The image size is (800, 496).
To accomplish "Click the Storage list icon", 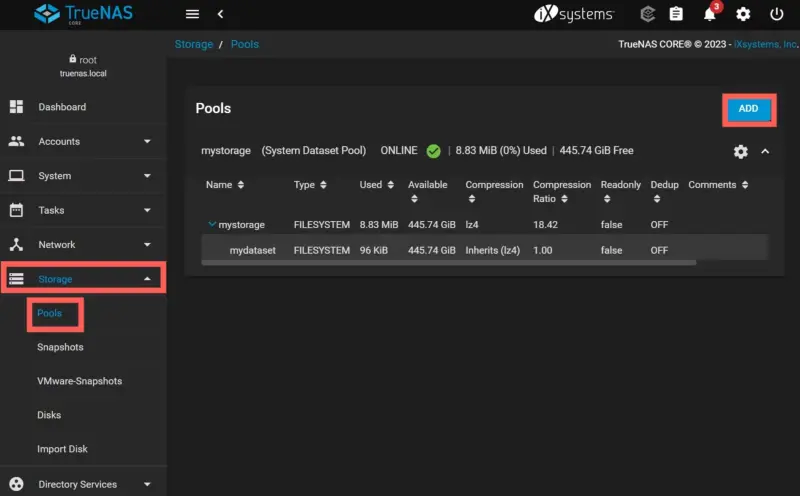I will pyautogui.click(x=16, y=279).
